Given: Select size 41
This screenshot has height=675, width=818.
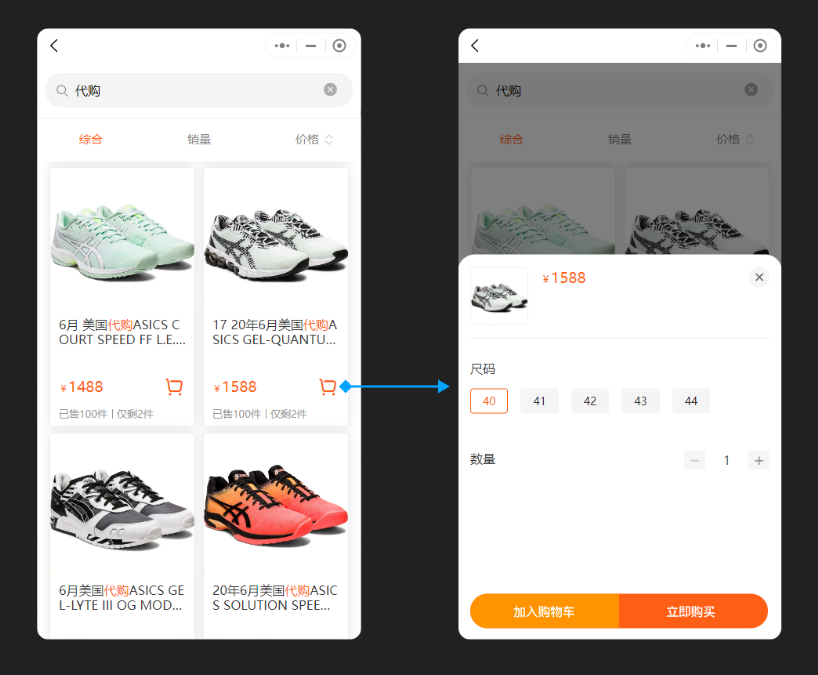Looking at the screenshot, I should pos(539,401).
